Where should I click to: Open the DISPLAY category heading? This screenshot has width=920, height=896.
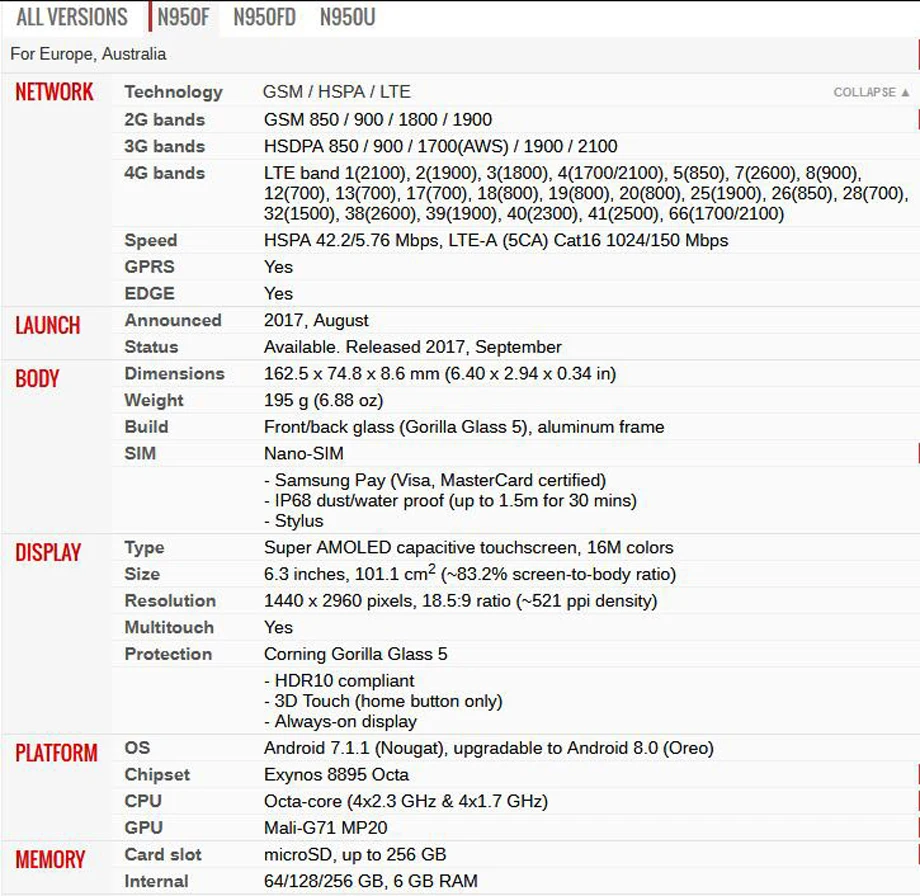click(x=48, y=553)
